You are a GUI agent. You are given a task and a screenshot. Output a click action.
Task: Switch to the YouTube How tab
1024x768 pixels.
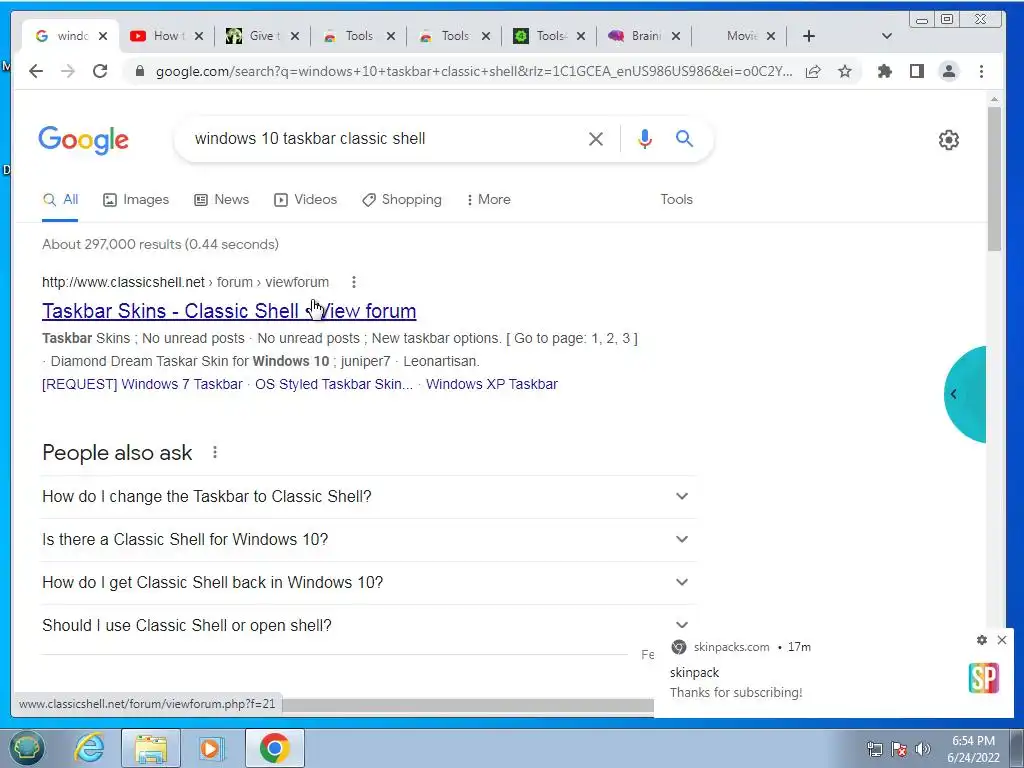coord(167,36)
